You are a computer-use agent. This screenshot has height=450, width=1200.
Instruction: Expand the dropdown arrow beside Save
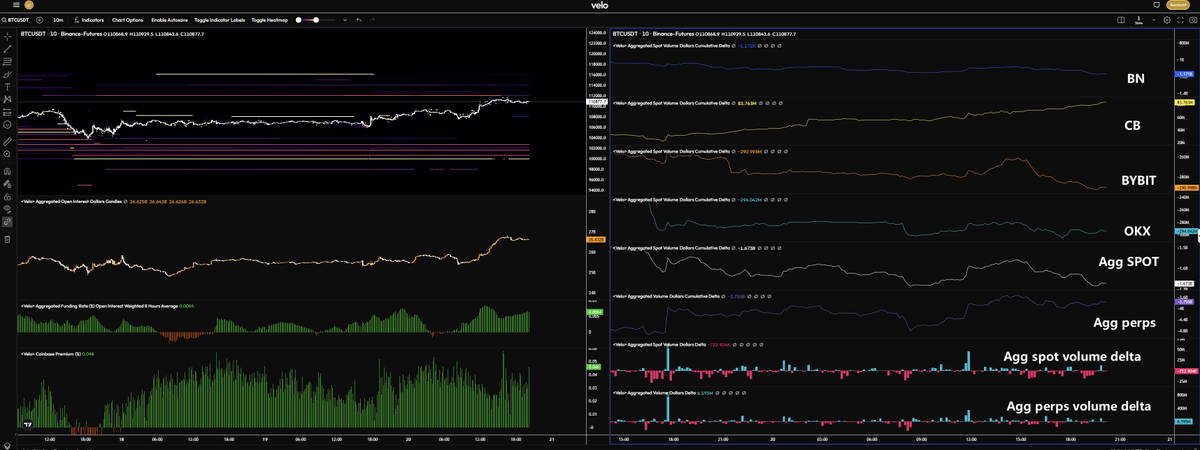coord(1154,20)
